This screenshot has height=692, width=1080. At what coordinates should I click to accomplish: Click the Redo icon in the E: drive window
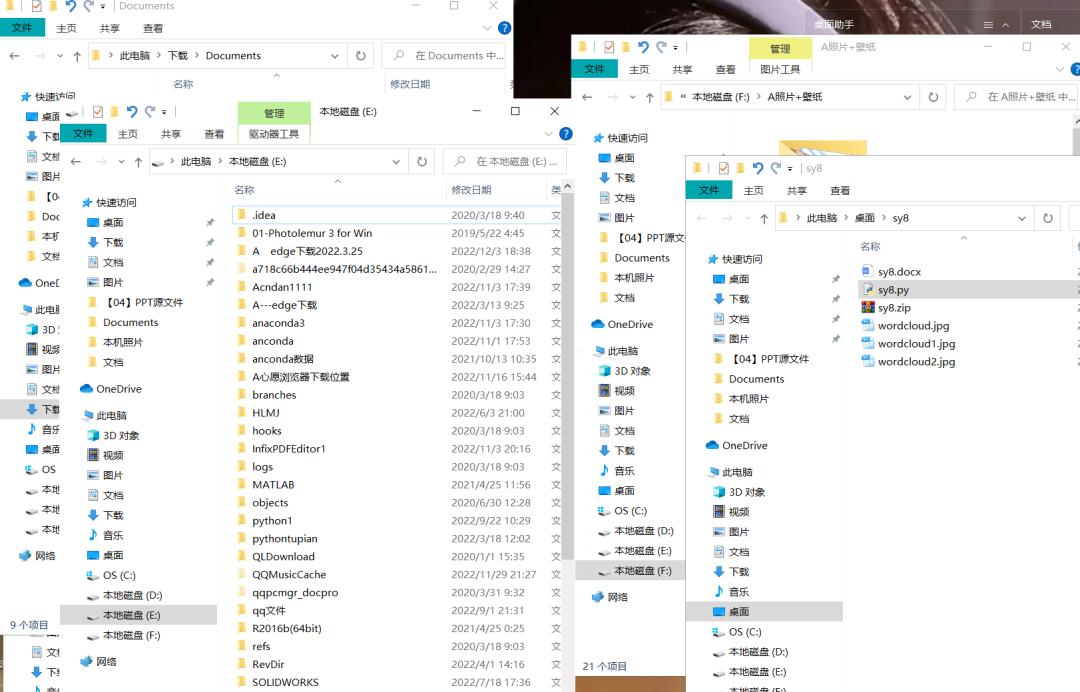pos(149,112)
